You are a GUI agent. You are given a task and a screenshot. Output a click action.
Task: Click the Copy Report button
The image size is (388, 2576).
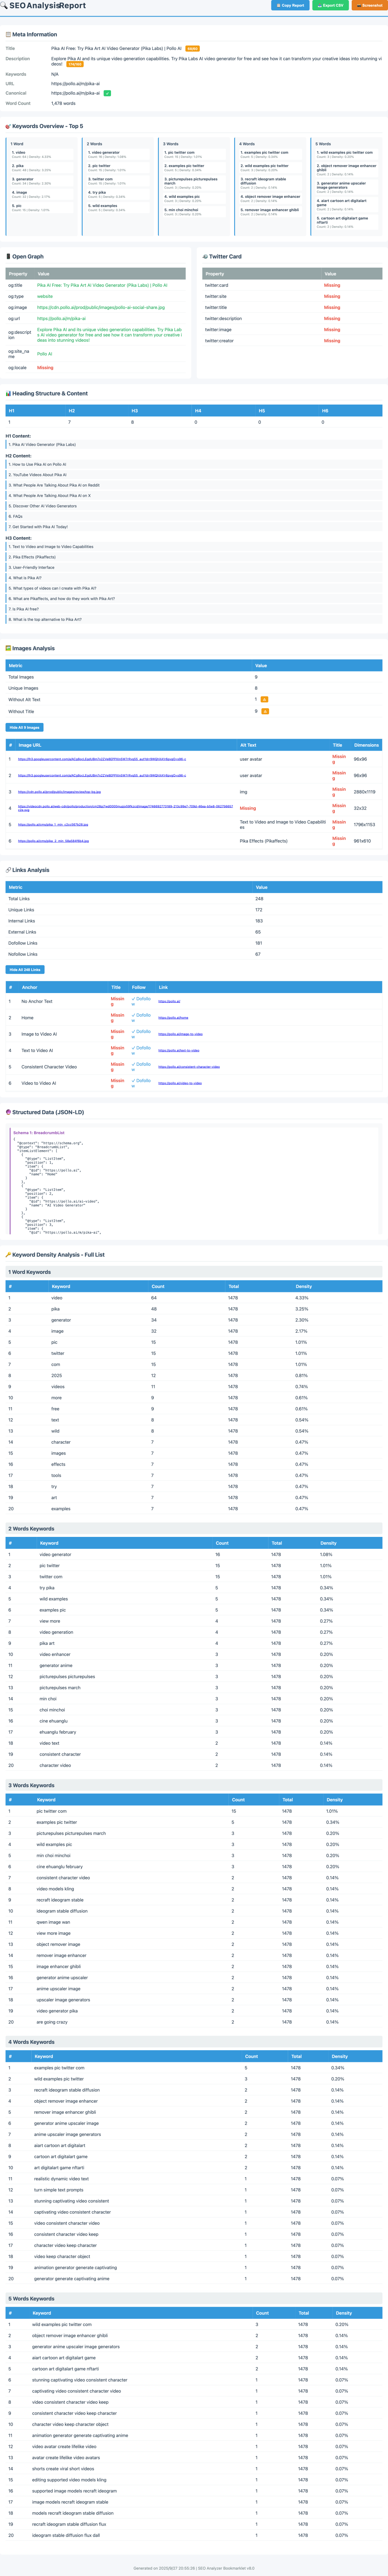[290, 5]
